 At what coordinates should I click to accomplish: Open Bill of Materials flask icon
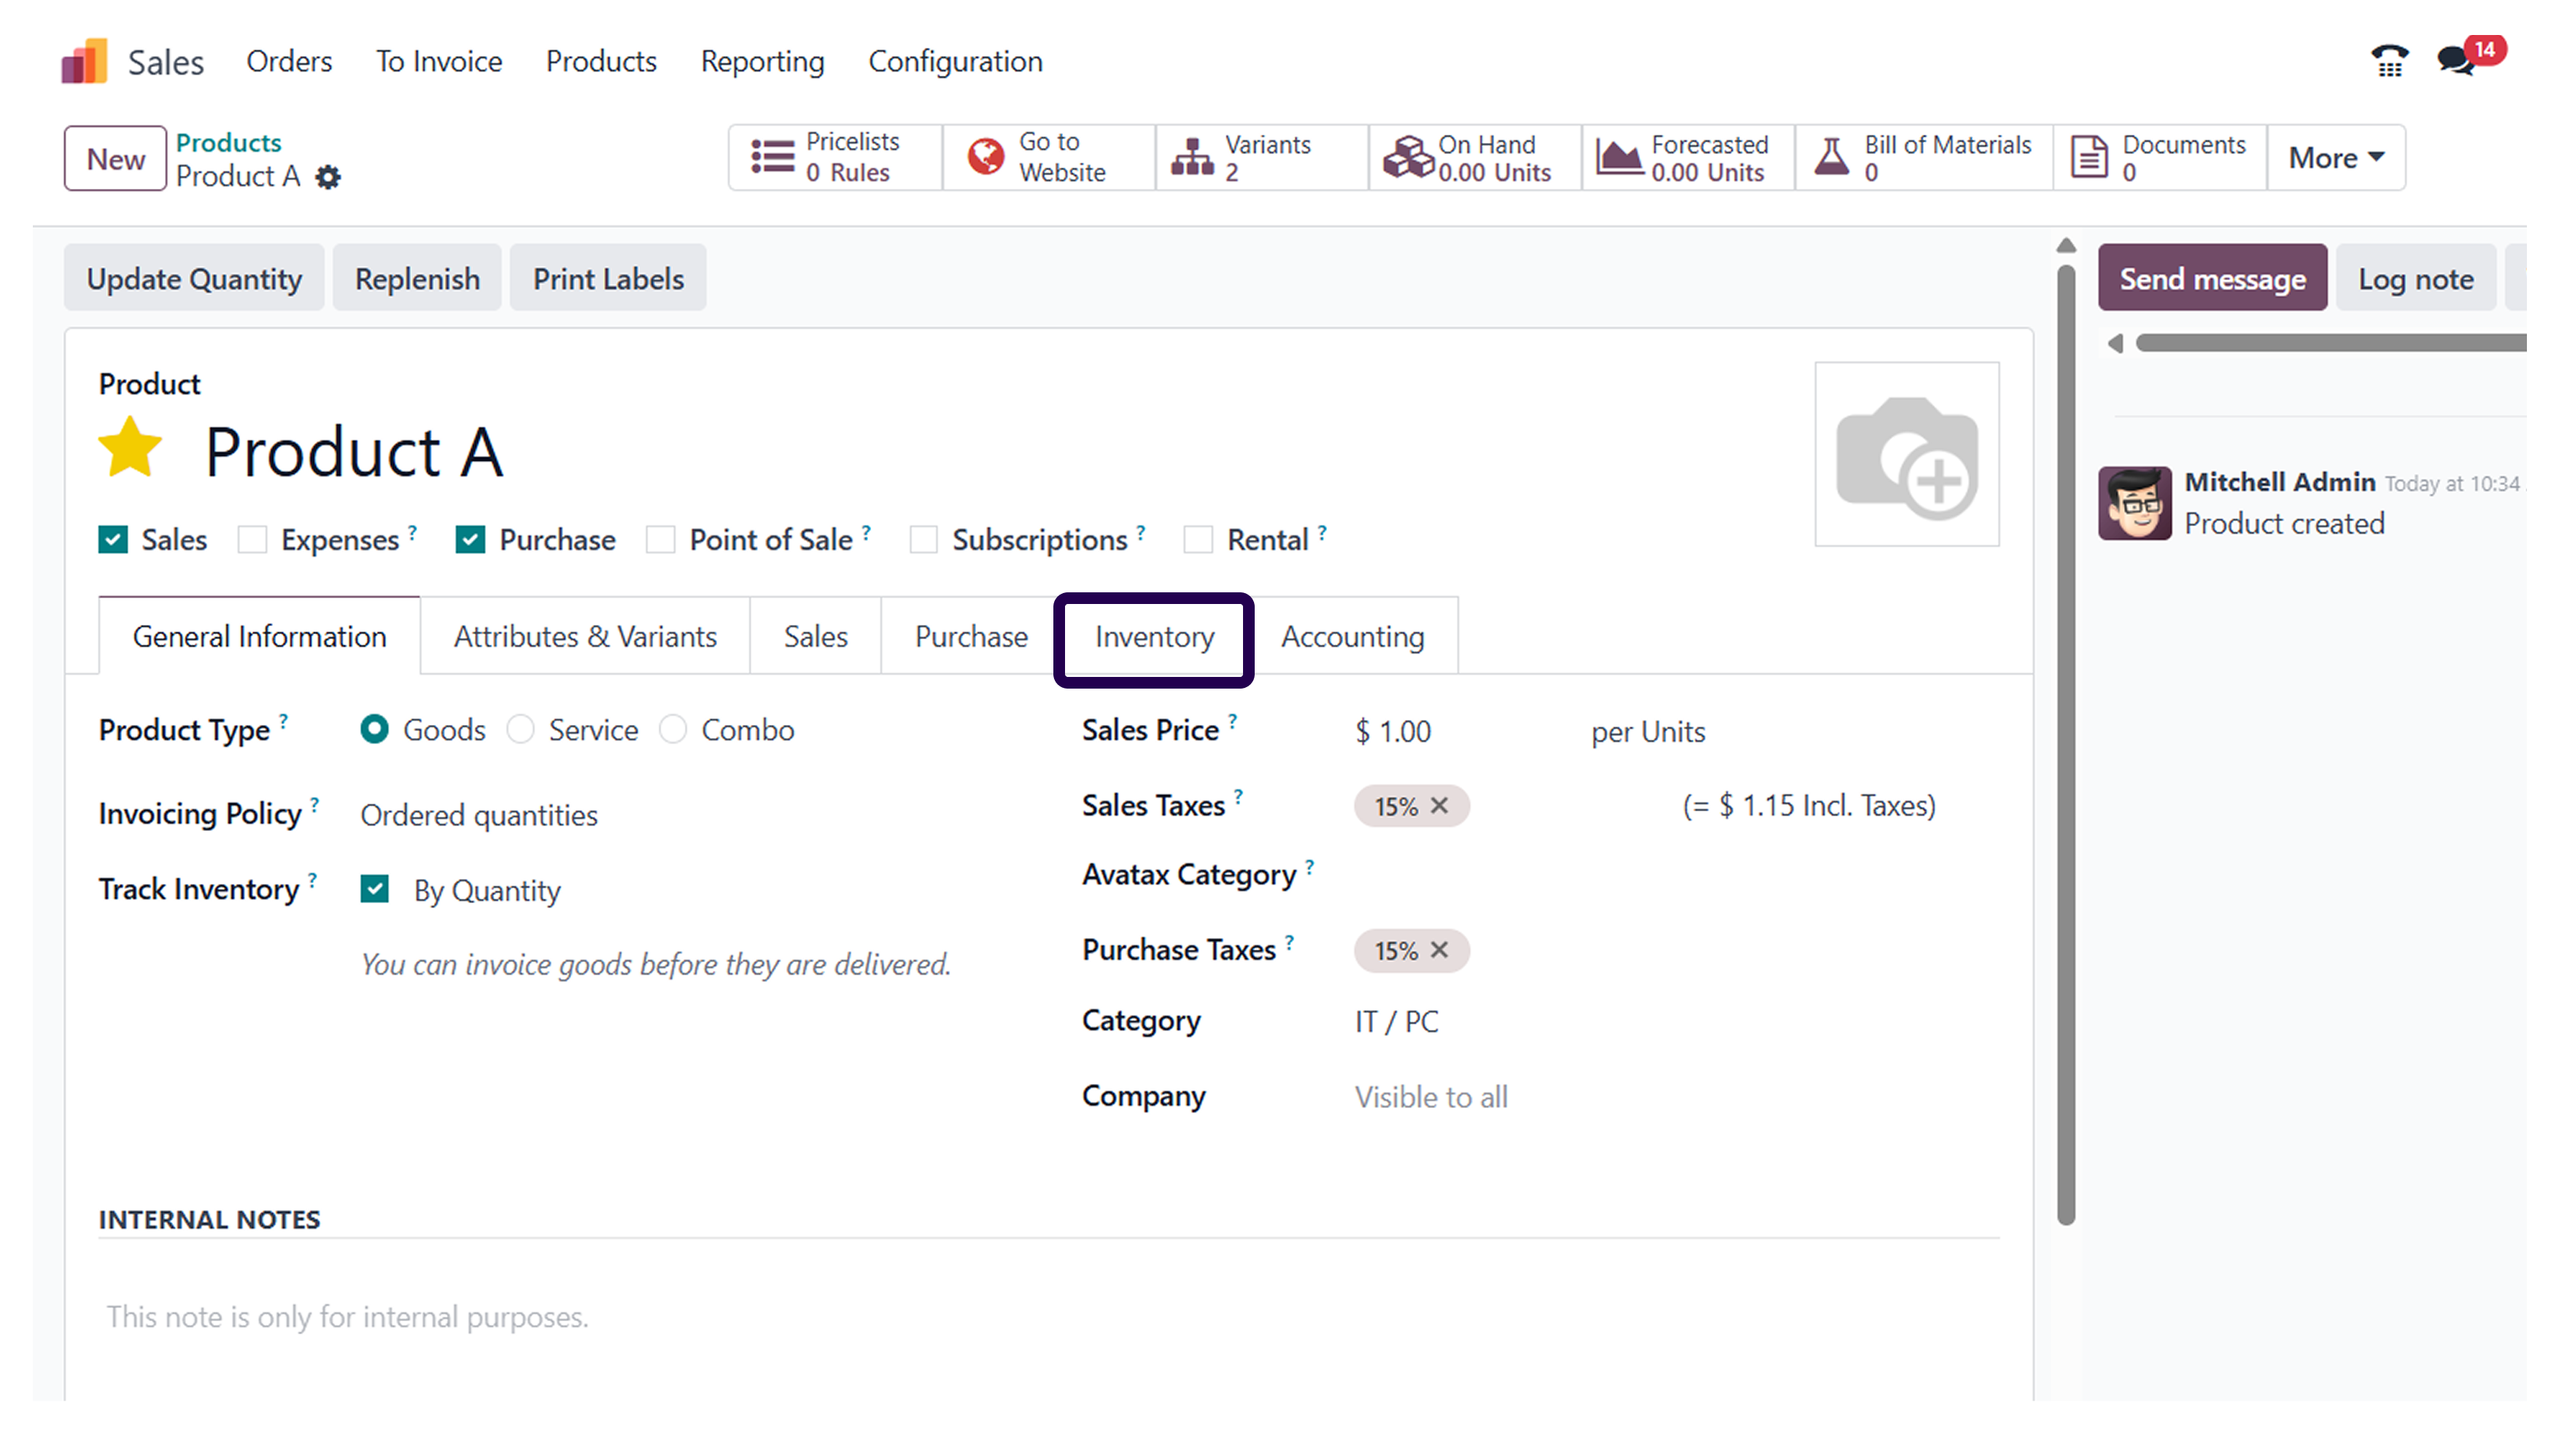pos(1832,157)
